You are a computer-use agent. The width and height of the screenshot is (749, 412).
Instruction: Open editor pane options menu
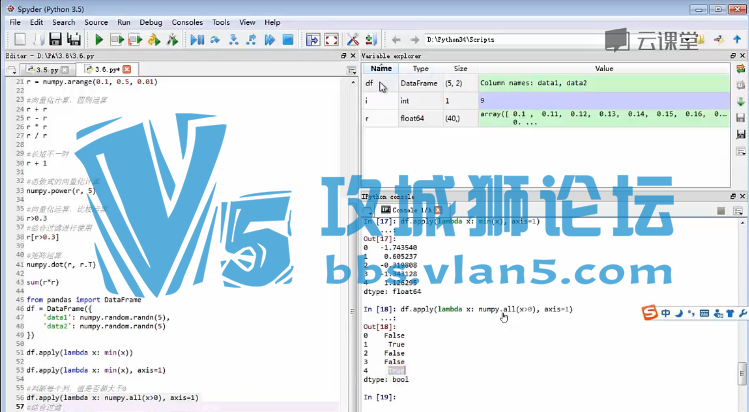tap(352, 71)
